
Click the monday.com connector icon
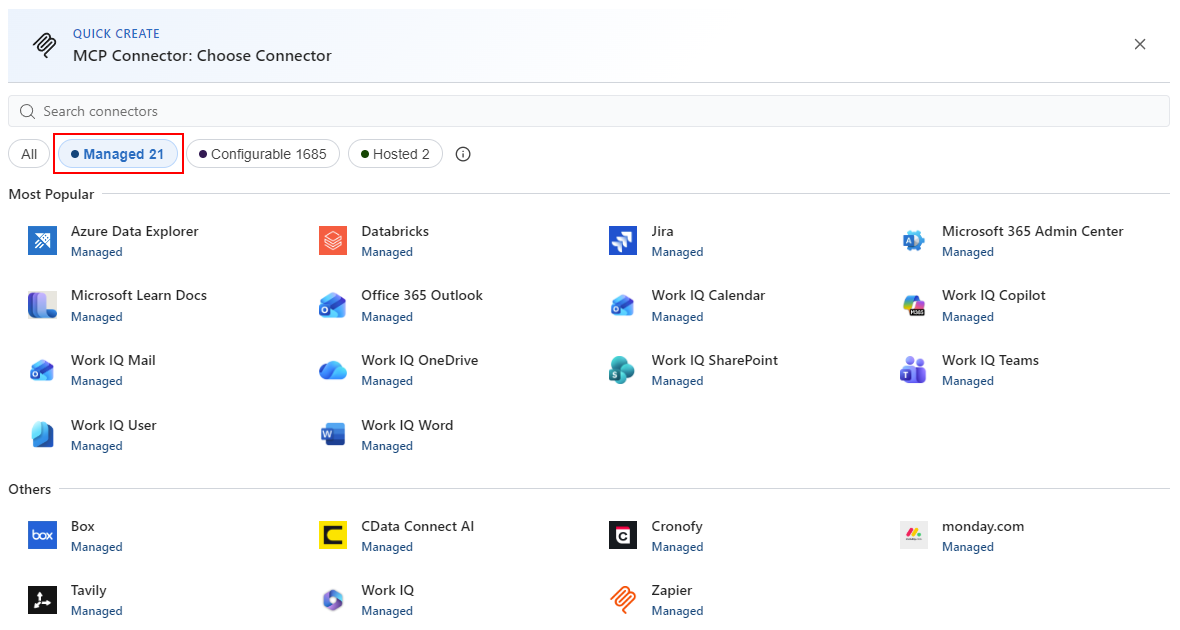[914, 535]
